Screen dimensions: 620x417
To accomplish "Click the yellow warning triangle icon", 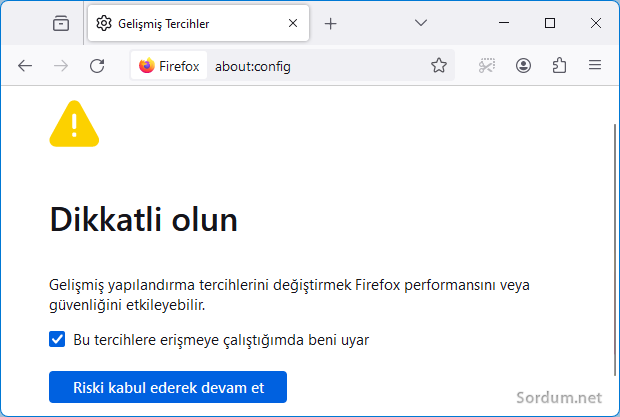I will pos(74,124).
